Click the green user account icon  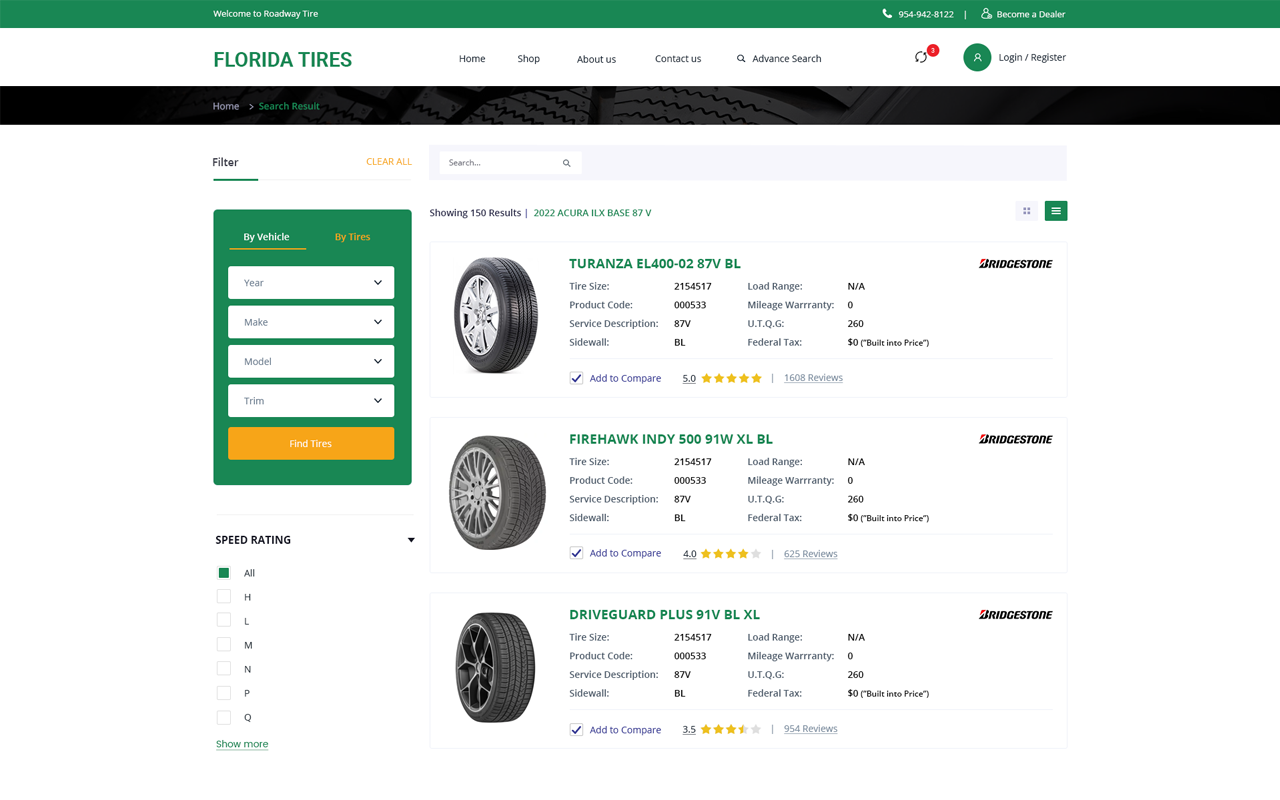pyautogui.click(x=977, y=58)
